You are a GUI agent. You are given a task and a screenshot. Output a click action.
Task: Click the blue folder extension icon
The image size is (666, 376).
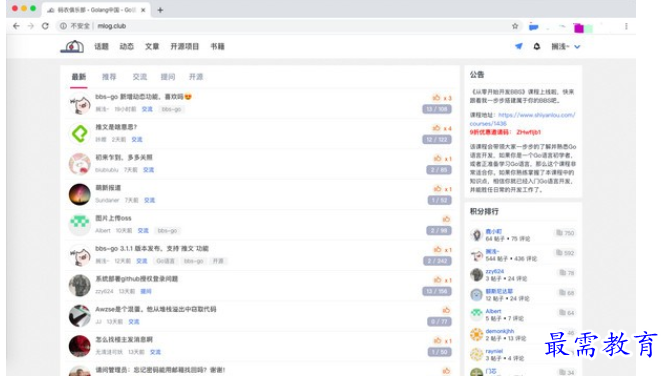point(533,27)
